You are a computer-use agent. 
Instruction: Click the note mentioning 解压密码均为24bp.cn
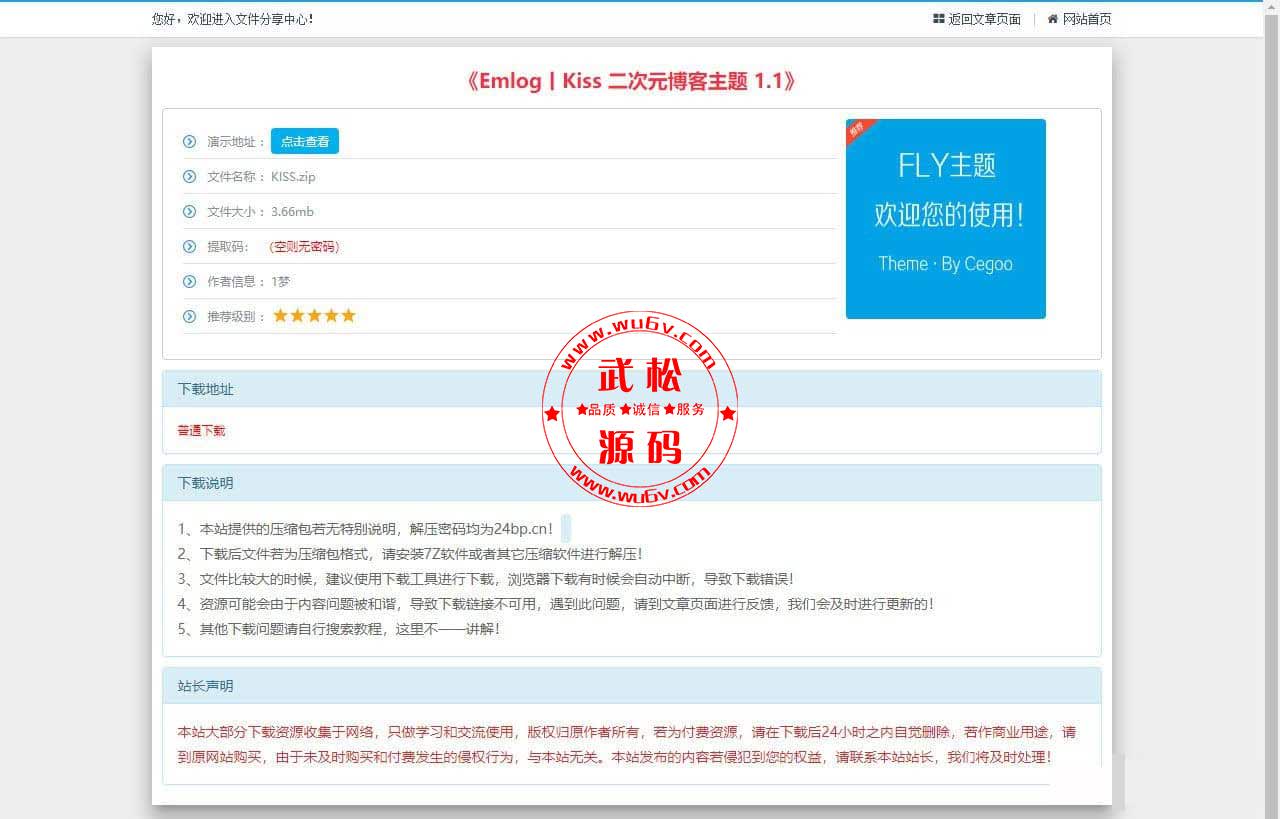point(366,529)
